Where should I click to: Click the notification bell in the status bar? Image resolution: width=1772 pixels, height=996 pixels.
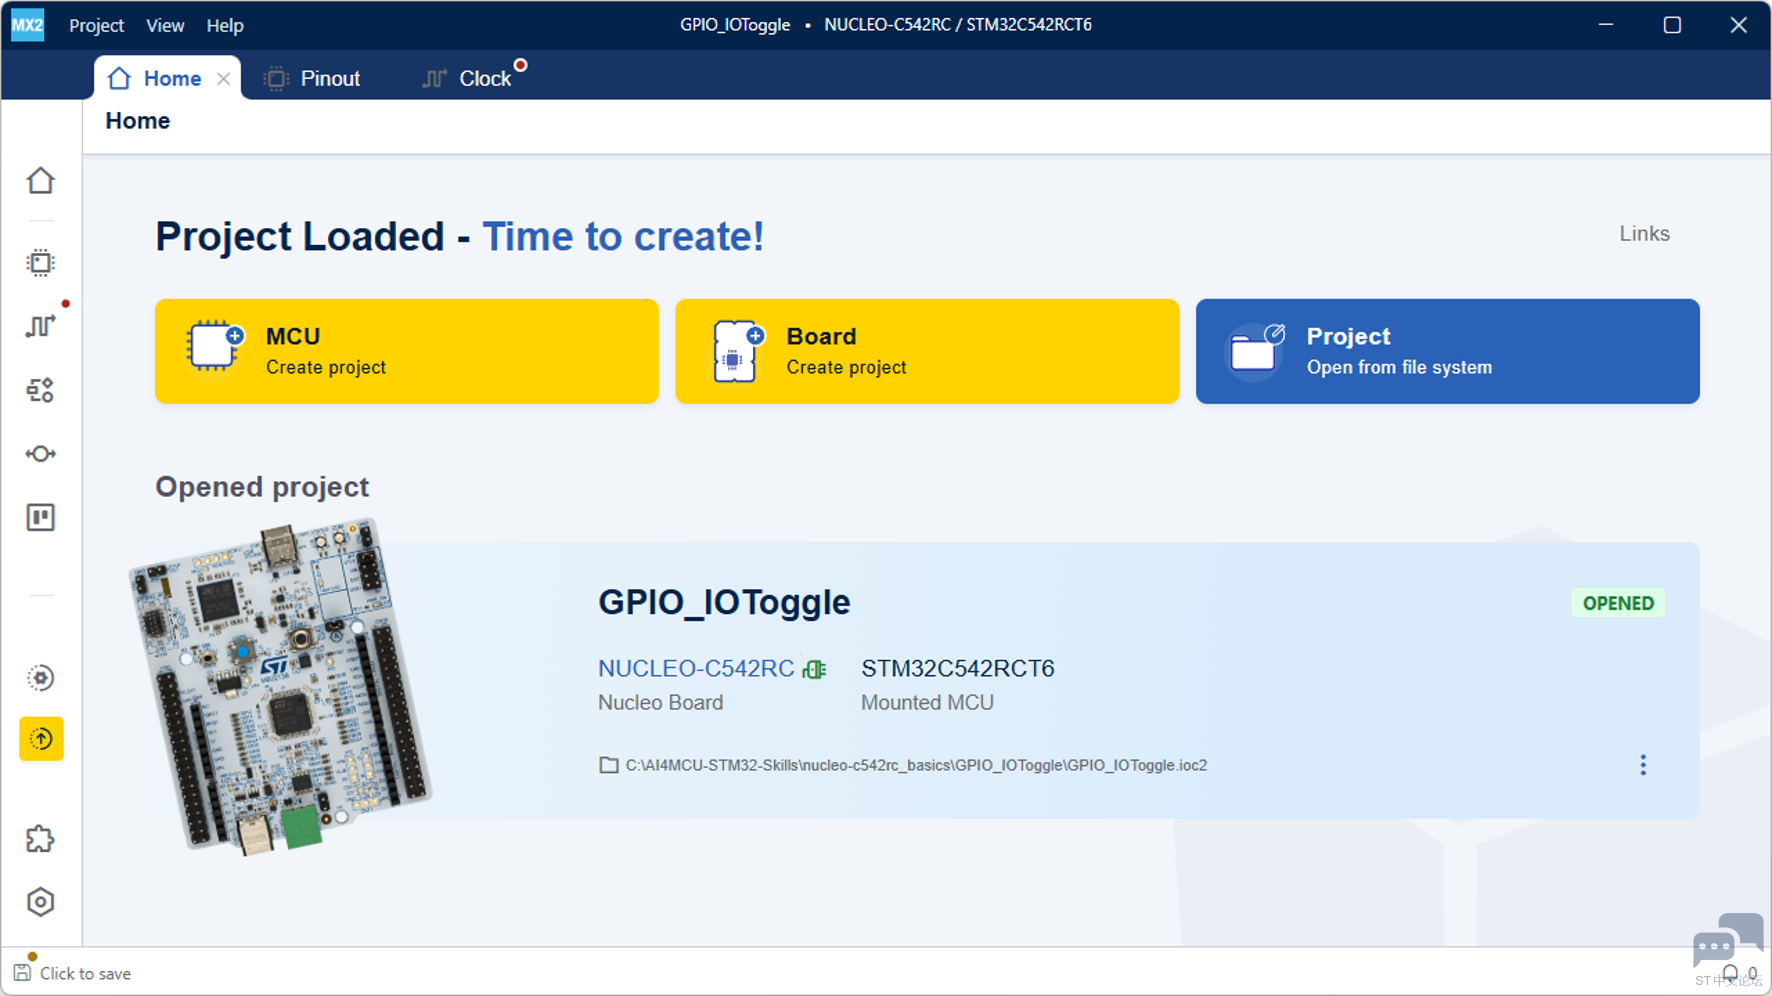(1730, 973)
